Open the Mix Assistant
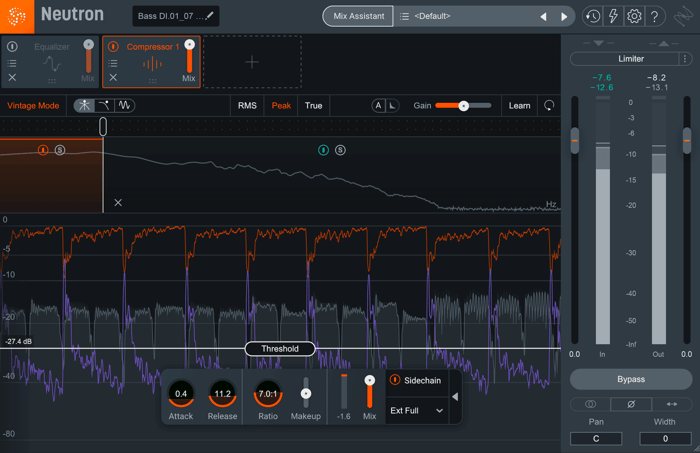This screenshot has height=453, width=700. coord(358,16)
